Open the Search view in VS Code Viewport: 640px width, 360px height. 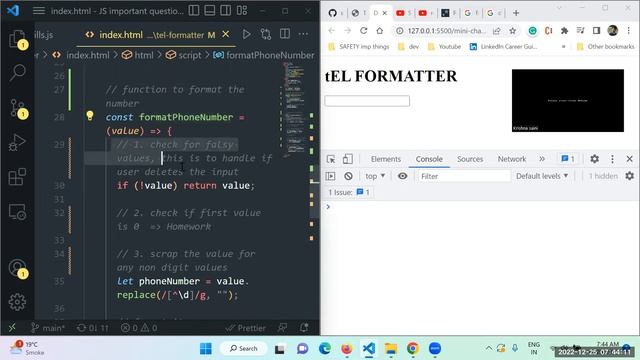pyautogui.click(x=17, y=73)
